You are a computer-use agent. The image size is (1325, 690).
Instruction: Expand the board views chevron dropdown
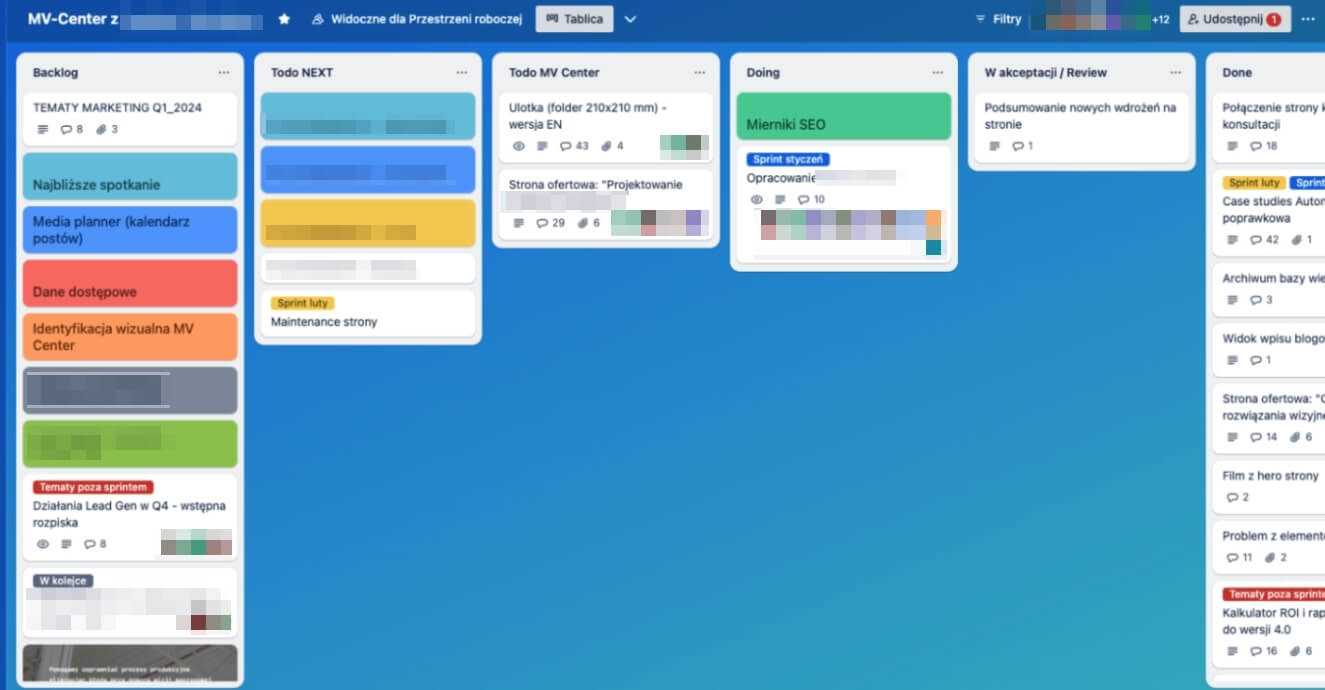pos(630,19)
